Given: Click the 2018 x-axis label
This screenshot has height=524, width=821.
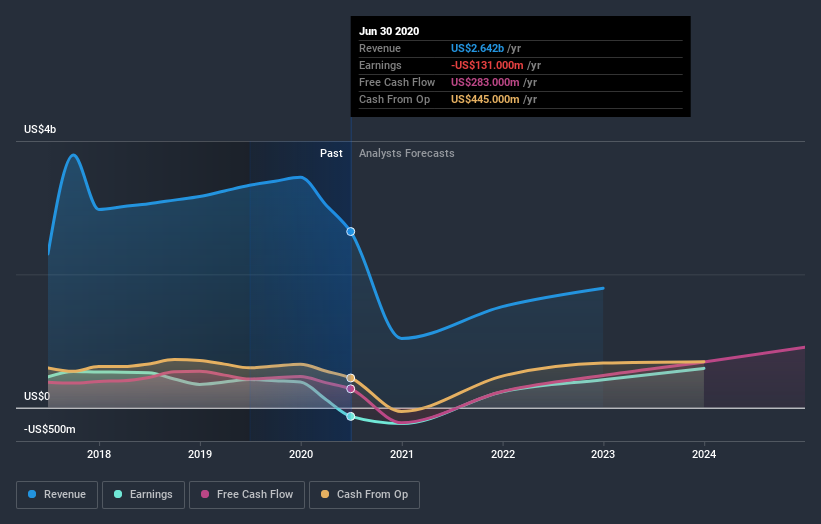Looking at the screenshot, I should coord(99,454).
